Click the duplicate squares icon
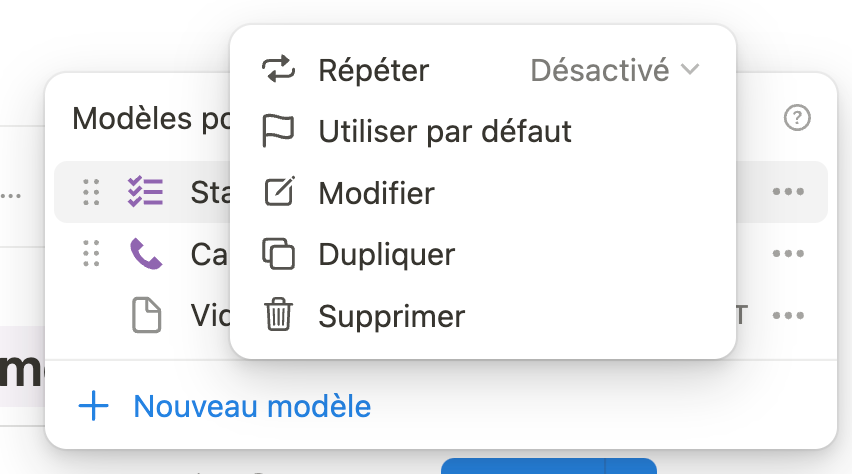Screen dimensions: 852x474 coord(278,254)
